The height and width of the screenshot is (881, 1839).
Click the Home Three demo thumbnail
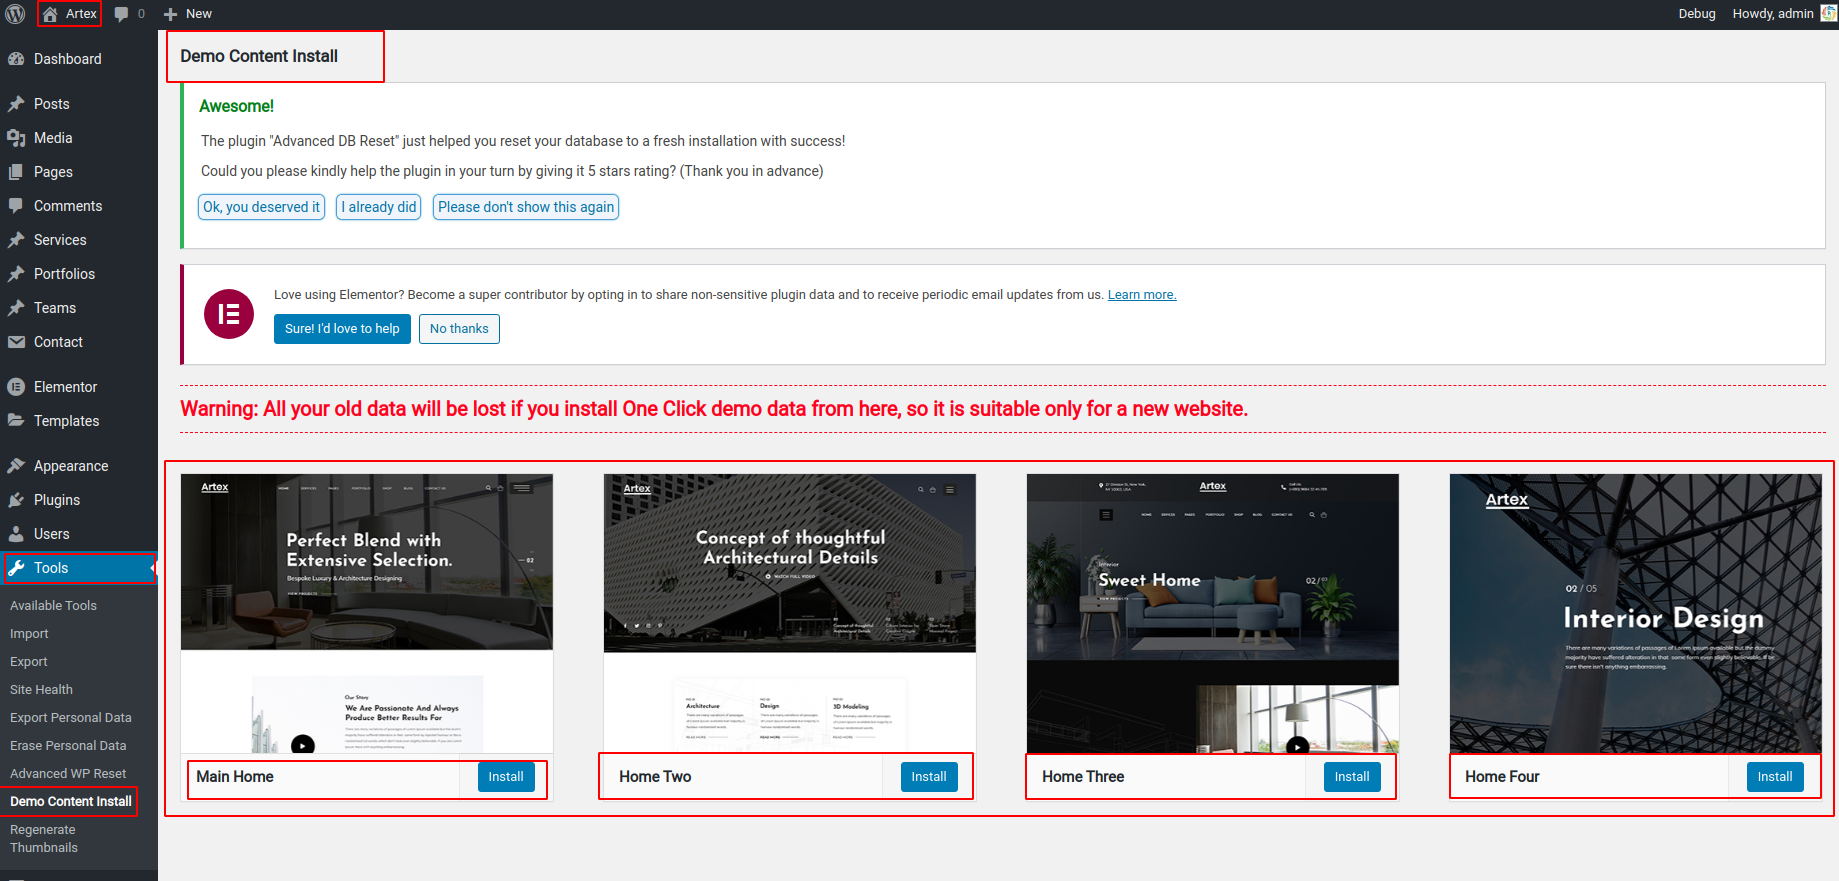tap(1213, 613)
